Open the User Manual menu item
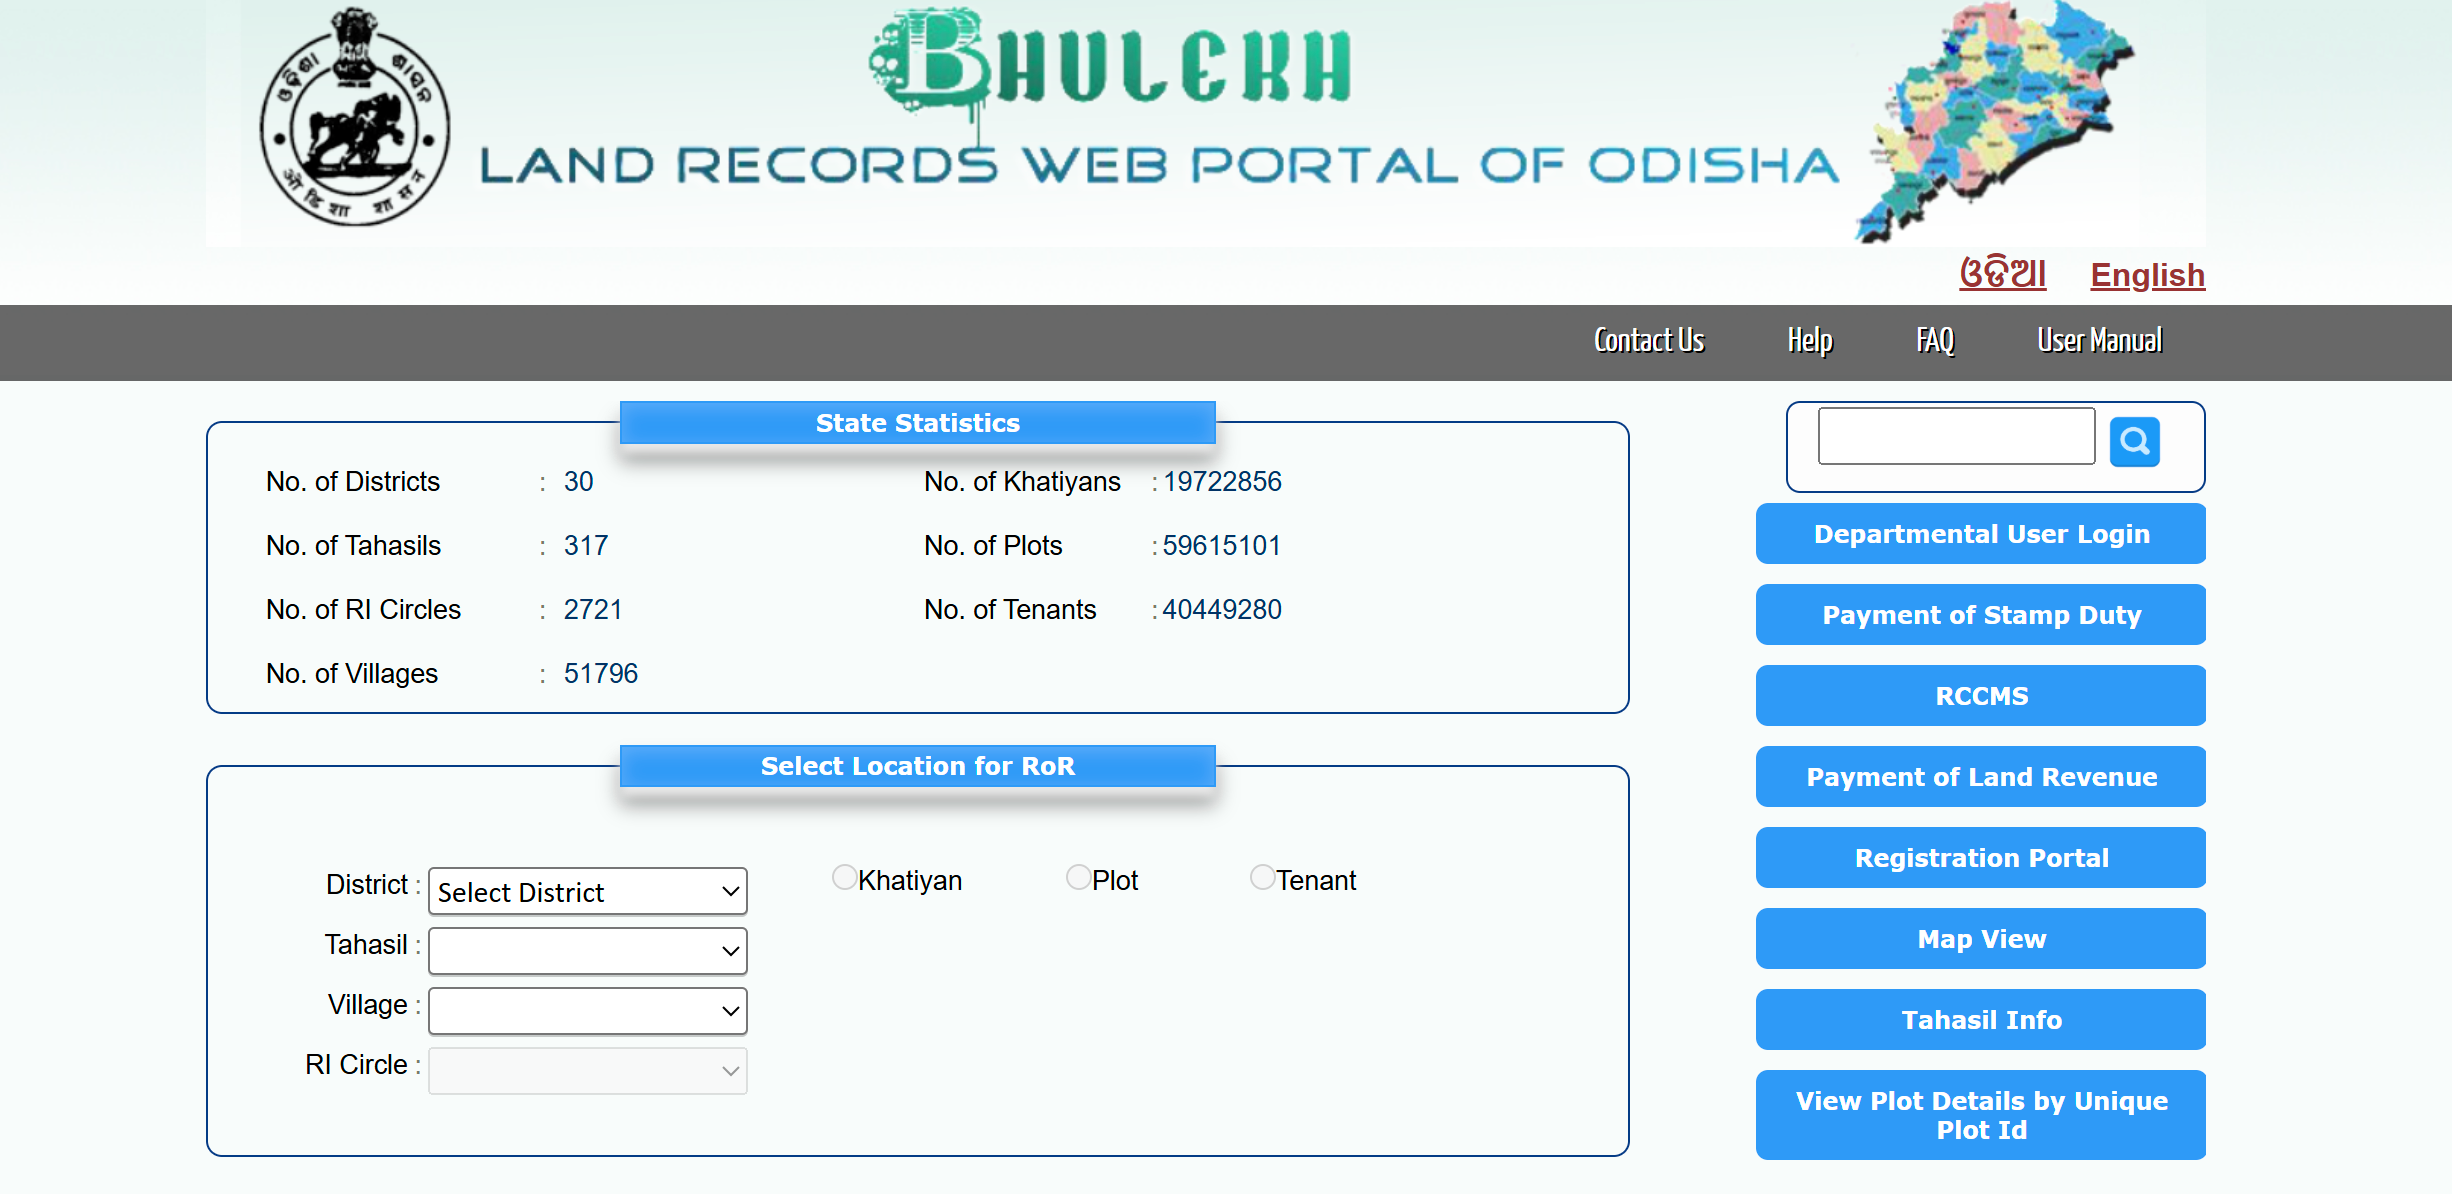Image resolution: width=2452 pixels, height=1194 pixels. 2099,341
